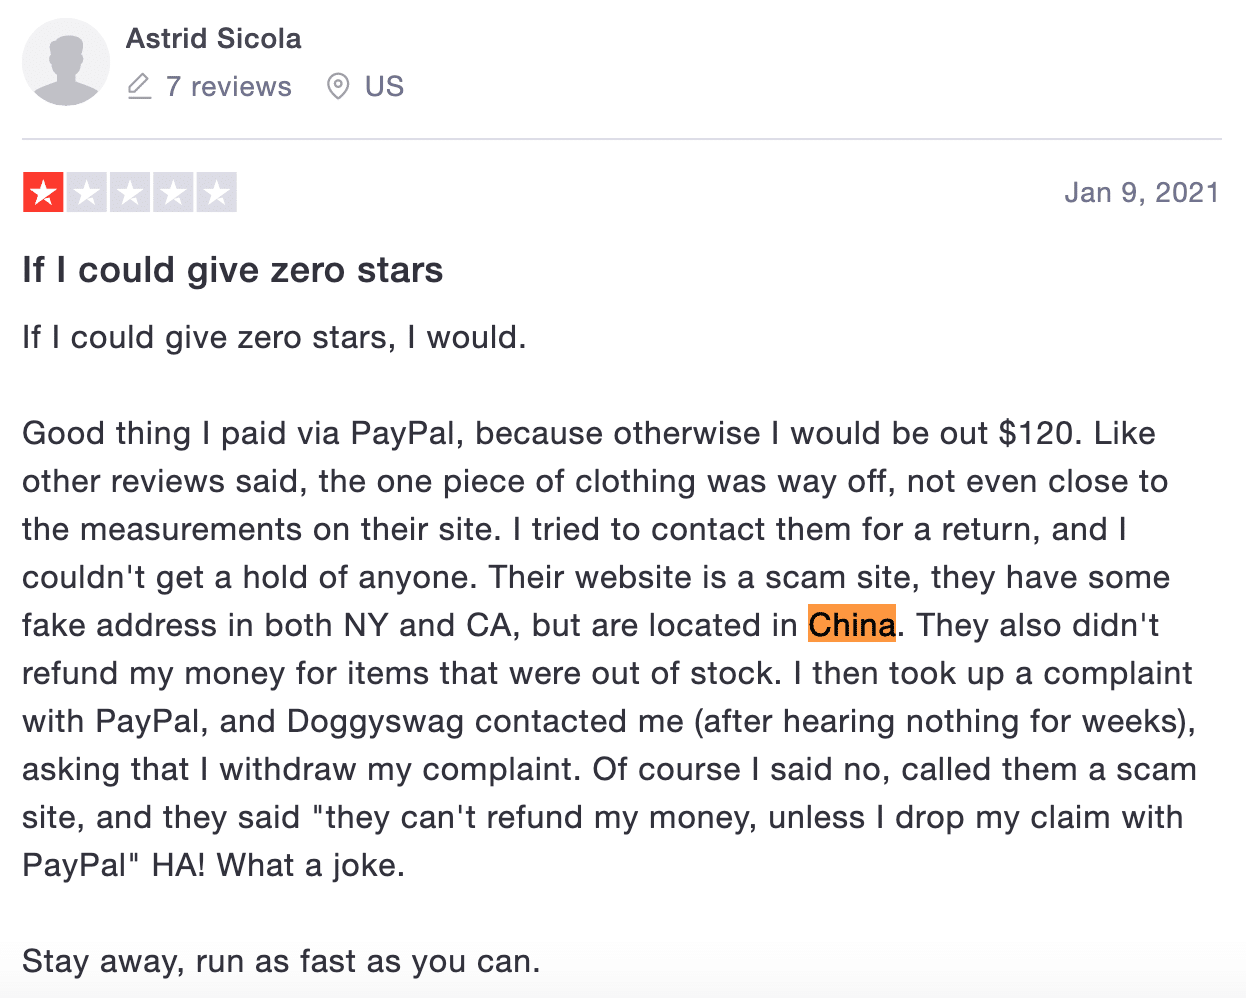Select the "7 reviews" text
This screenshot has height=998, width=1246.
[x=229, y=87]
